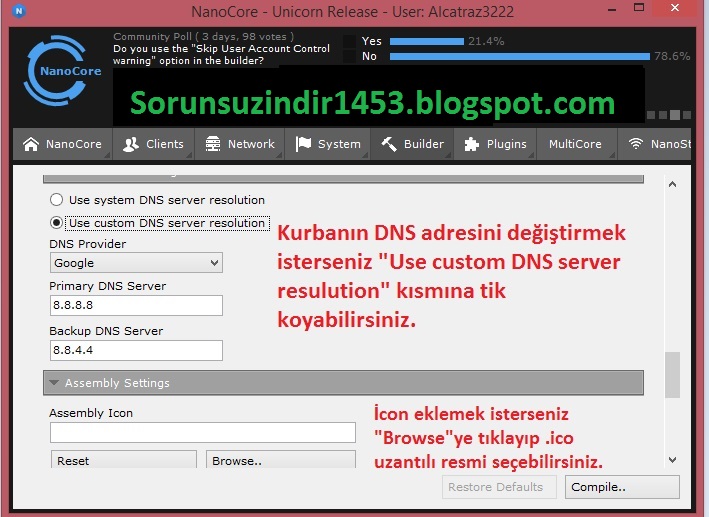Image resolution: width=709 pixels, height=517 pixels.
Task: Click the Primary DNS Server field
Action: (x=136, y=306)
